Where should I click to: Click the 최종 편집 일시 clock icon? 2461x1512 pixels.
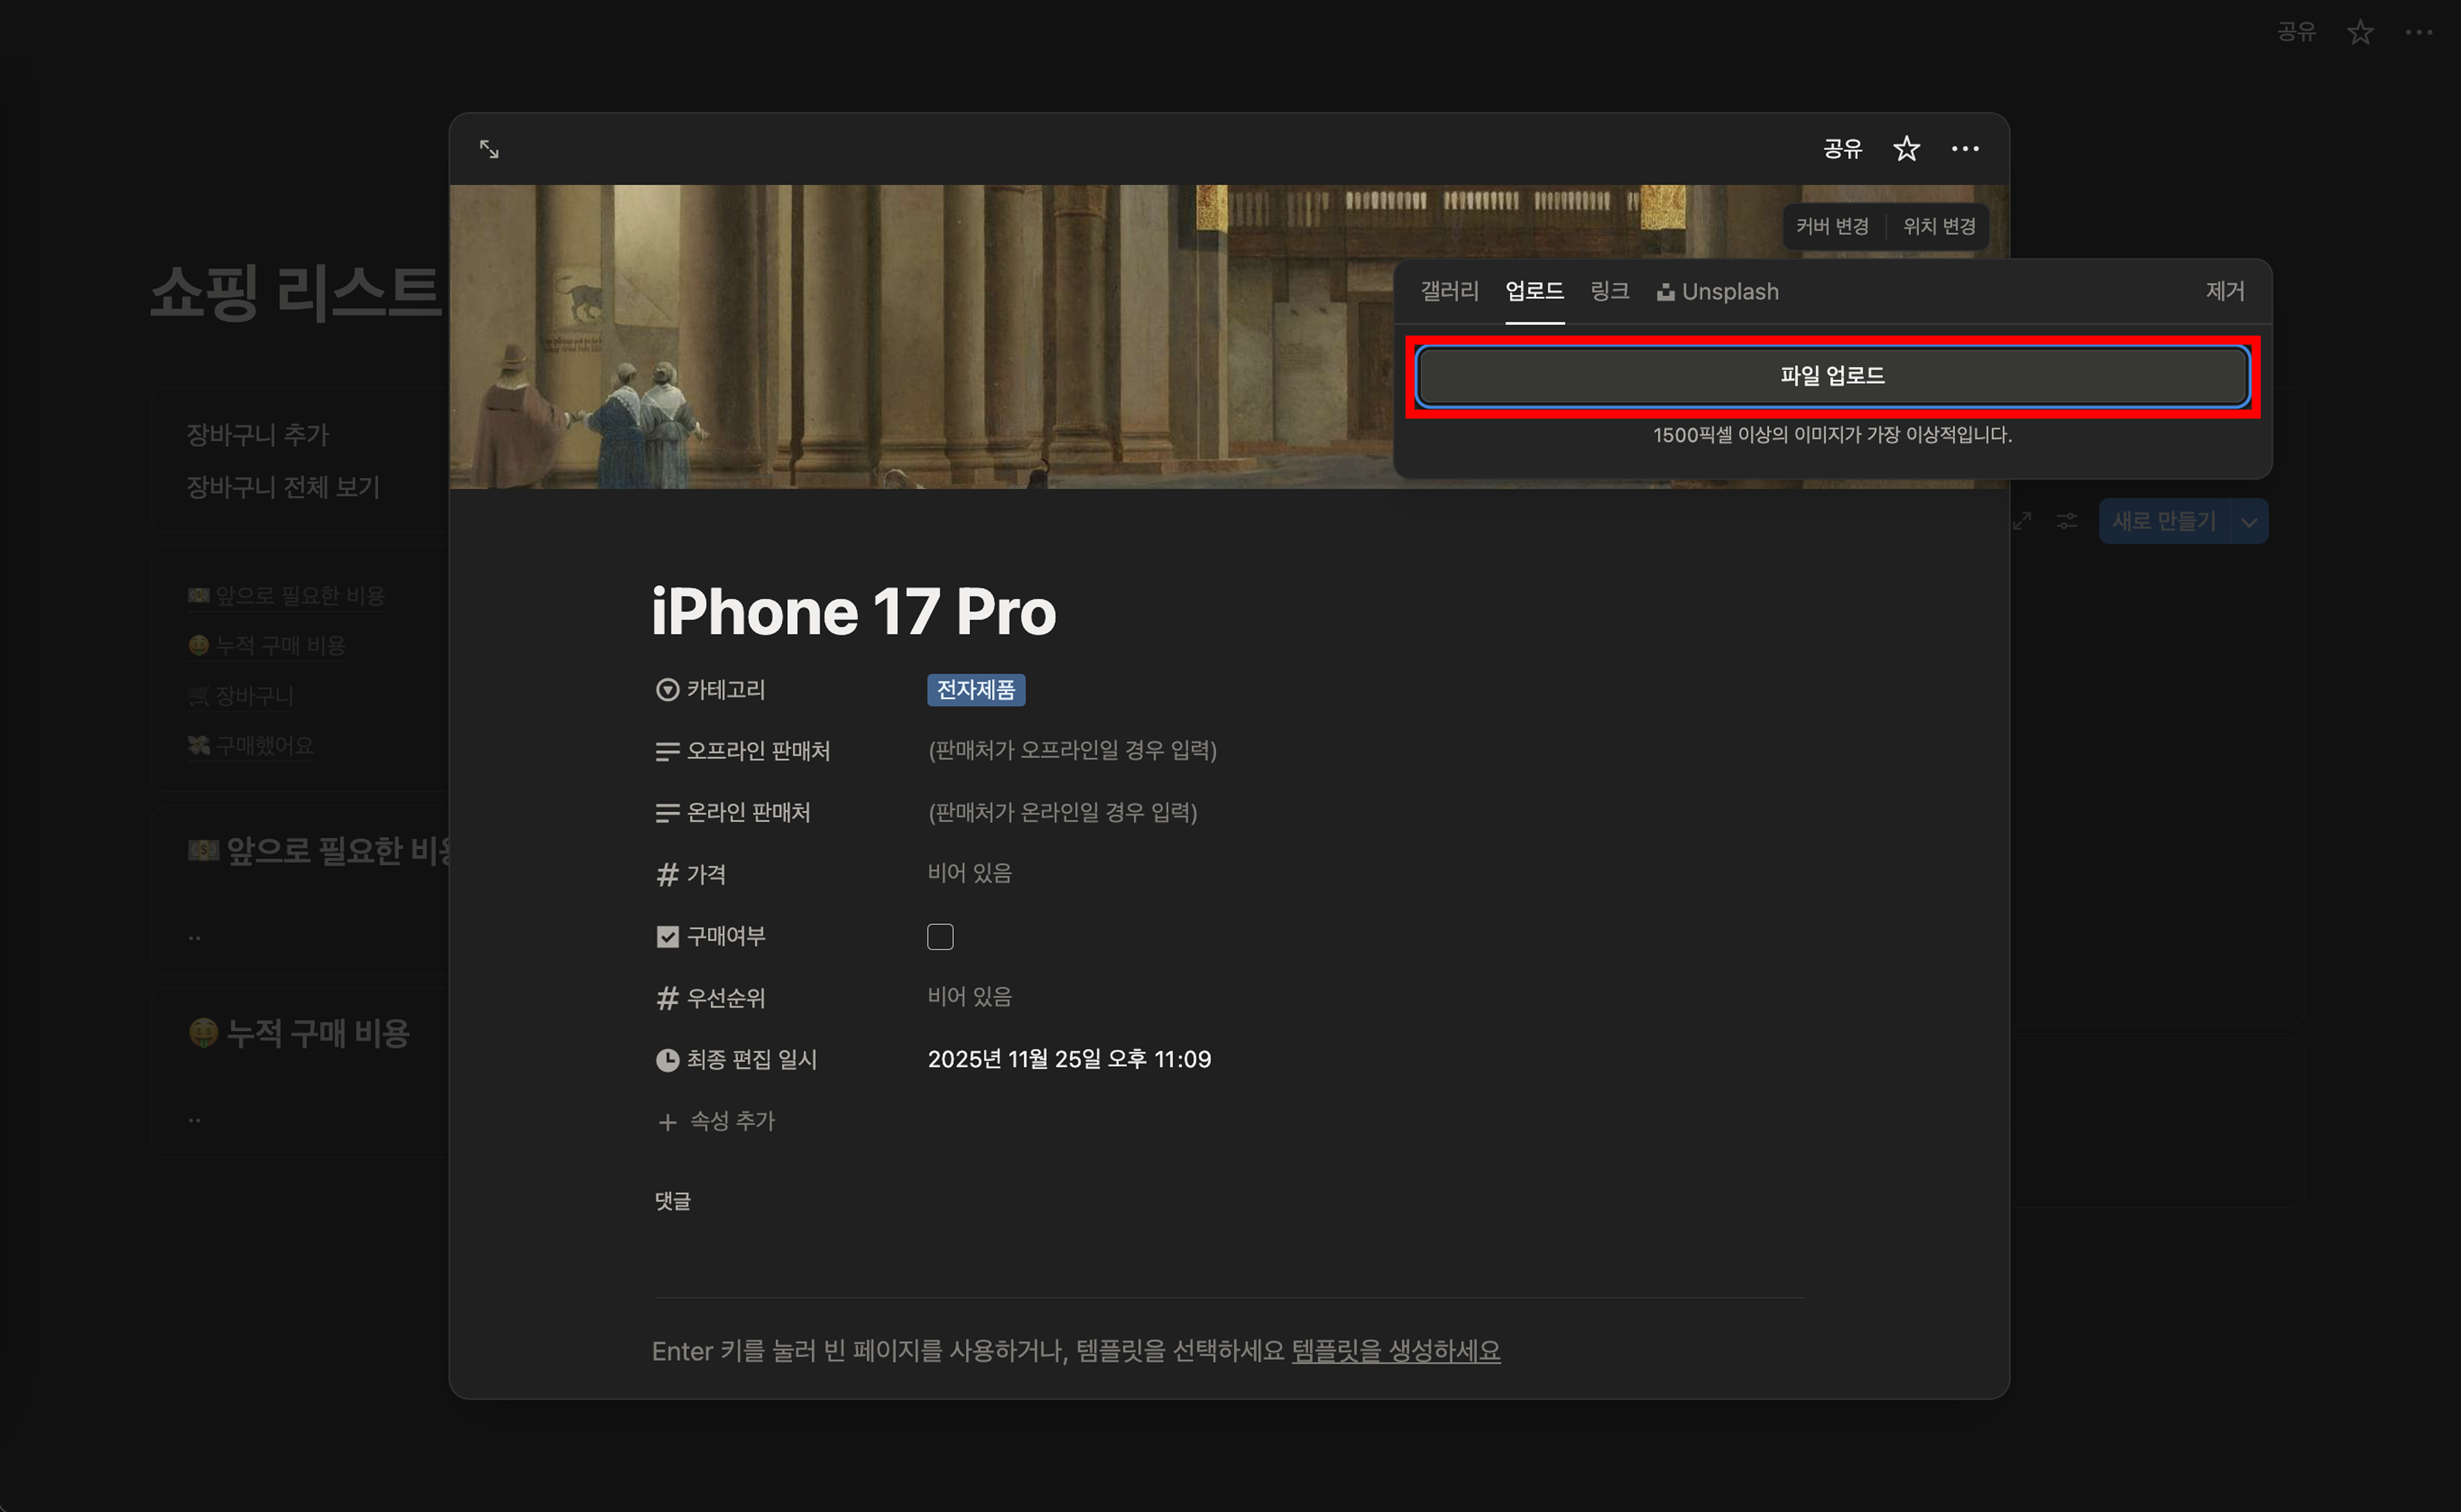(x=667, y=1060)
